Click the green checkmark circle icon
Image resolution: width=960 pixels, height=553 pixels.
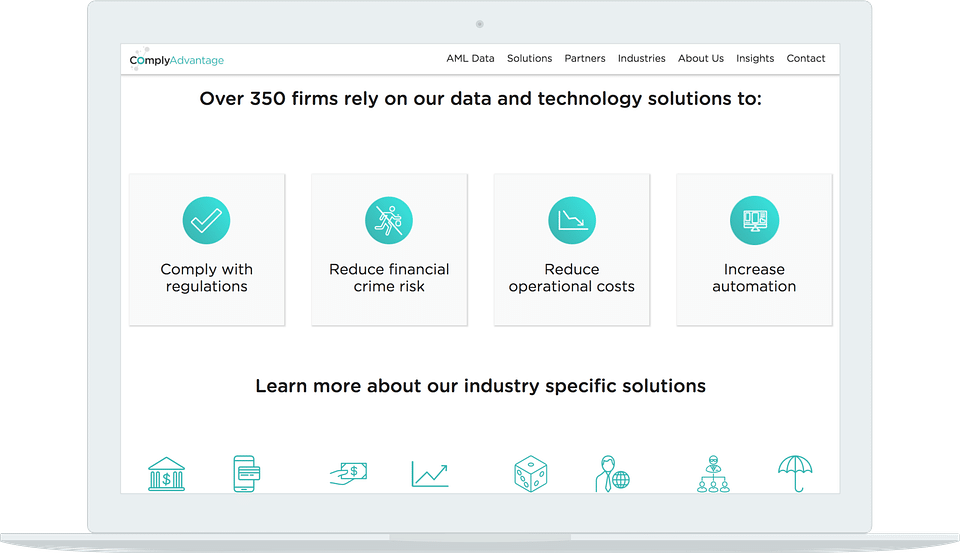[206, 220]
